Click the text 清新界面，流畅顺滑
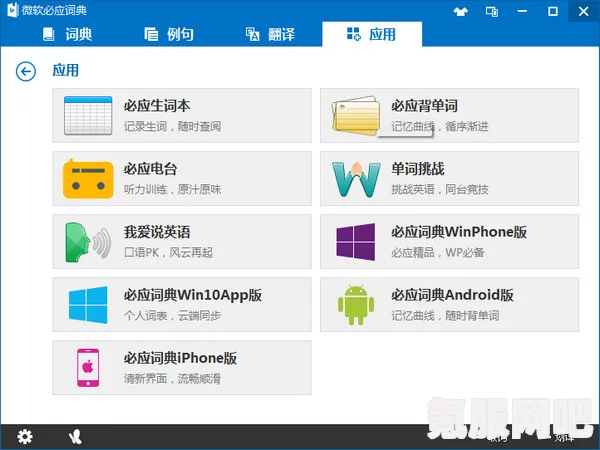Screen dimensions: 600x450 172,379
